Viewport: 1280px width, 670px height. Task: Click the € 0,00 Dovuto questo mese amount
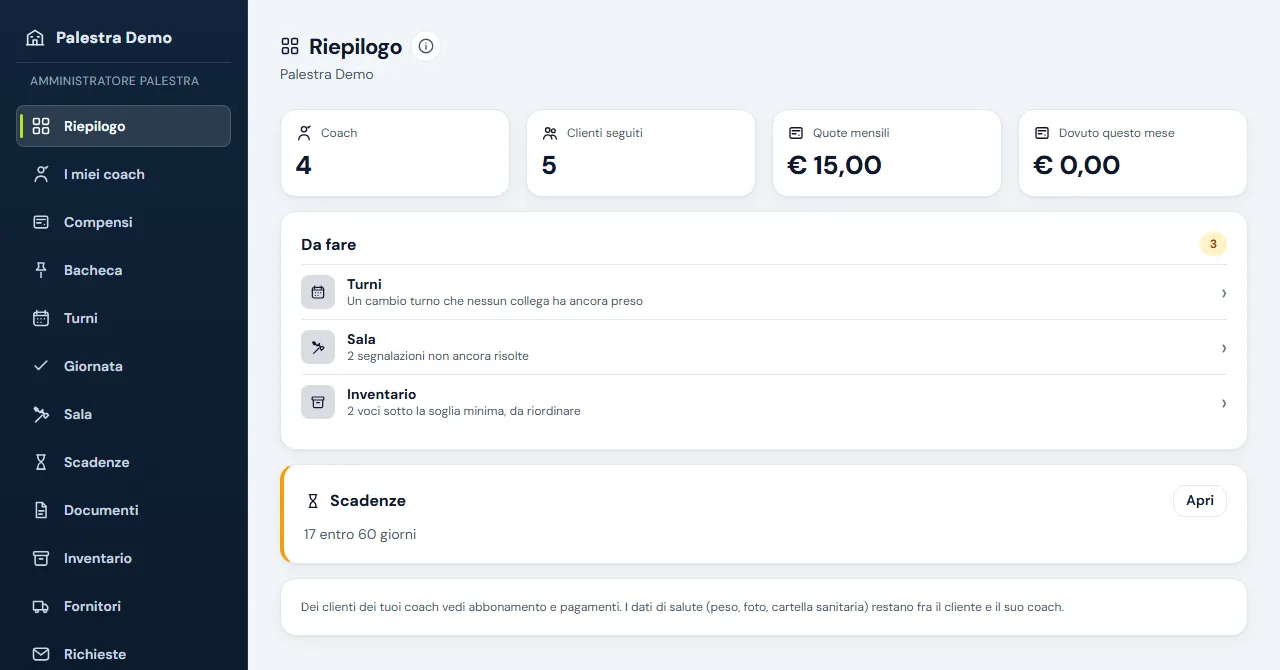1077,165
